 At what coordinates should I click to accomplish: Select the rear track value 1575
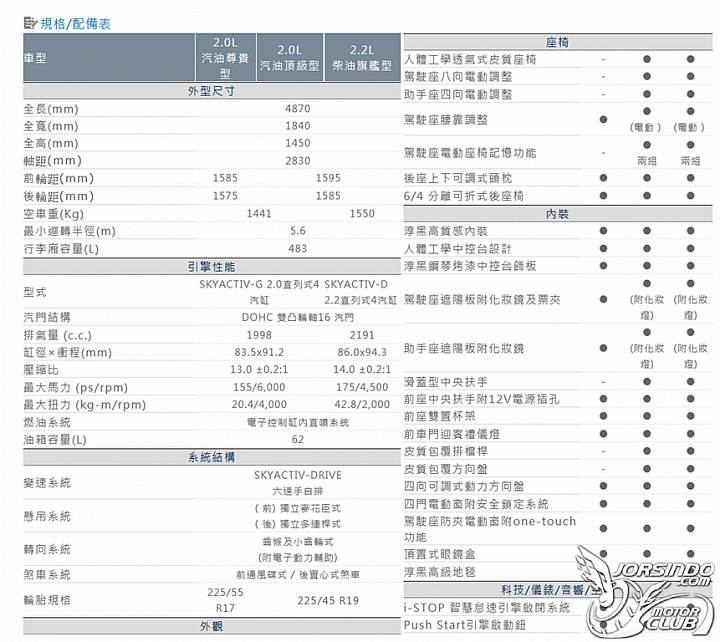pos(225,196)
